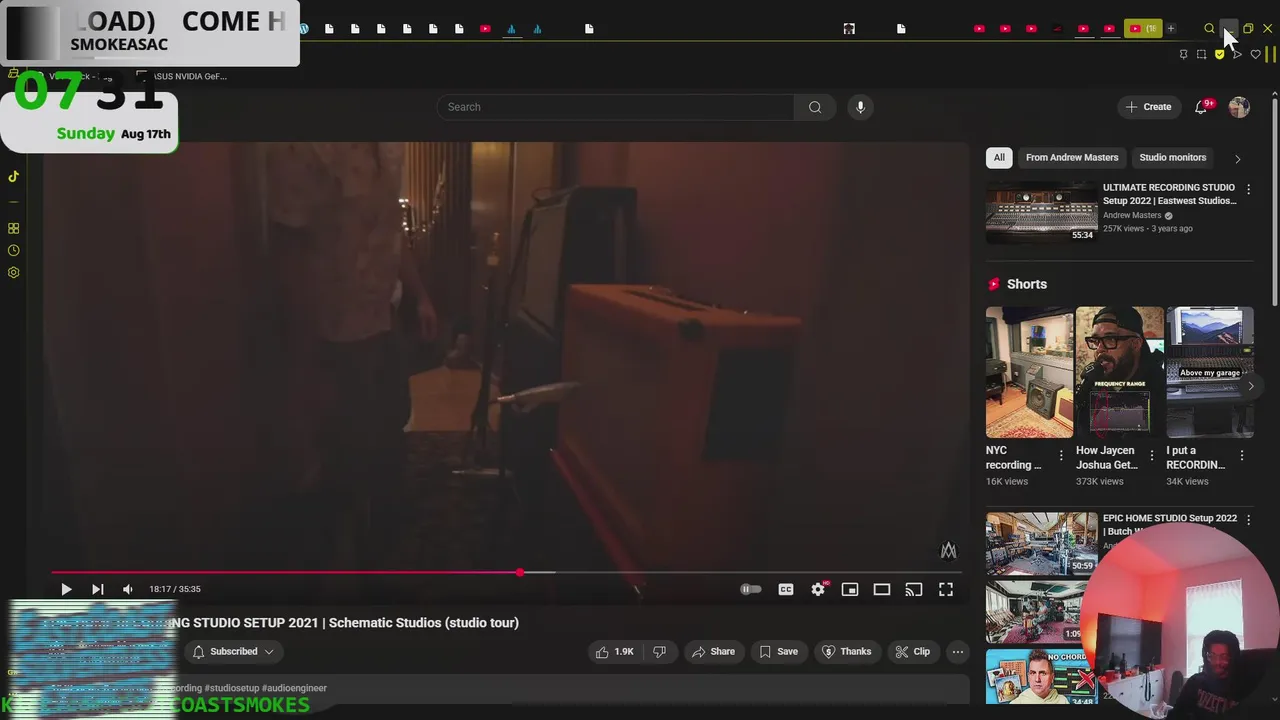1280x720 pixels.
Task: Select the All filter chip
Action: click(999, 157)
